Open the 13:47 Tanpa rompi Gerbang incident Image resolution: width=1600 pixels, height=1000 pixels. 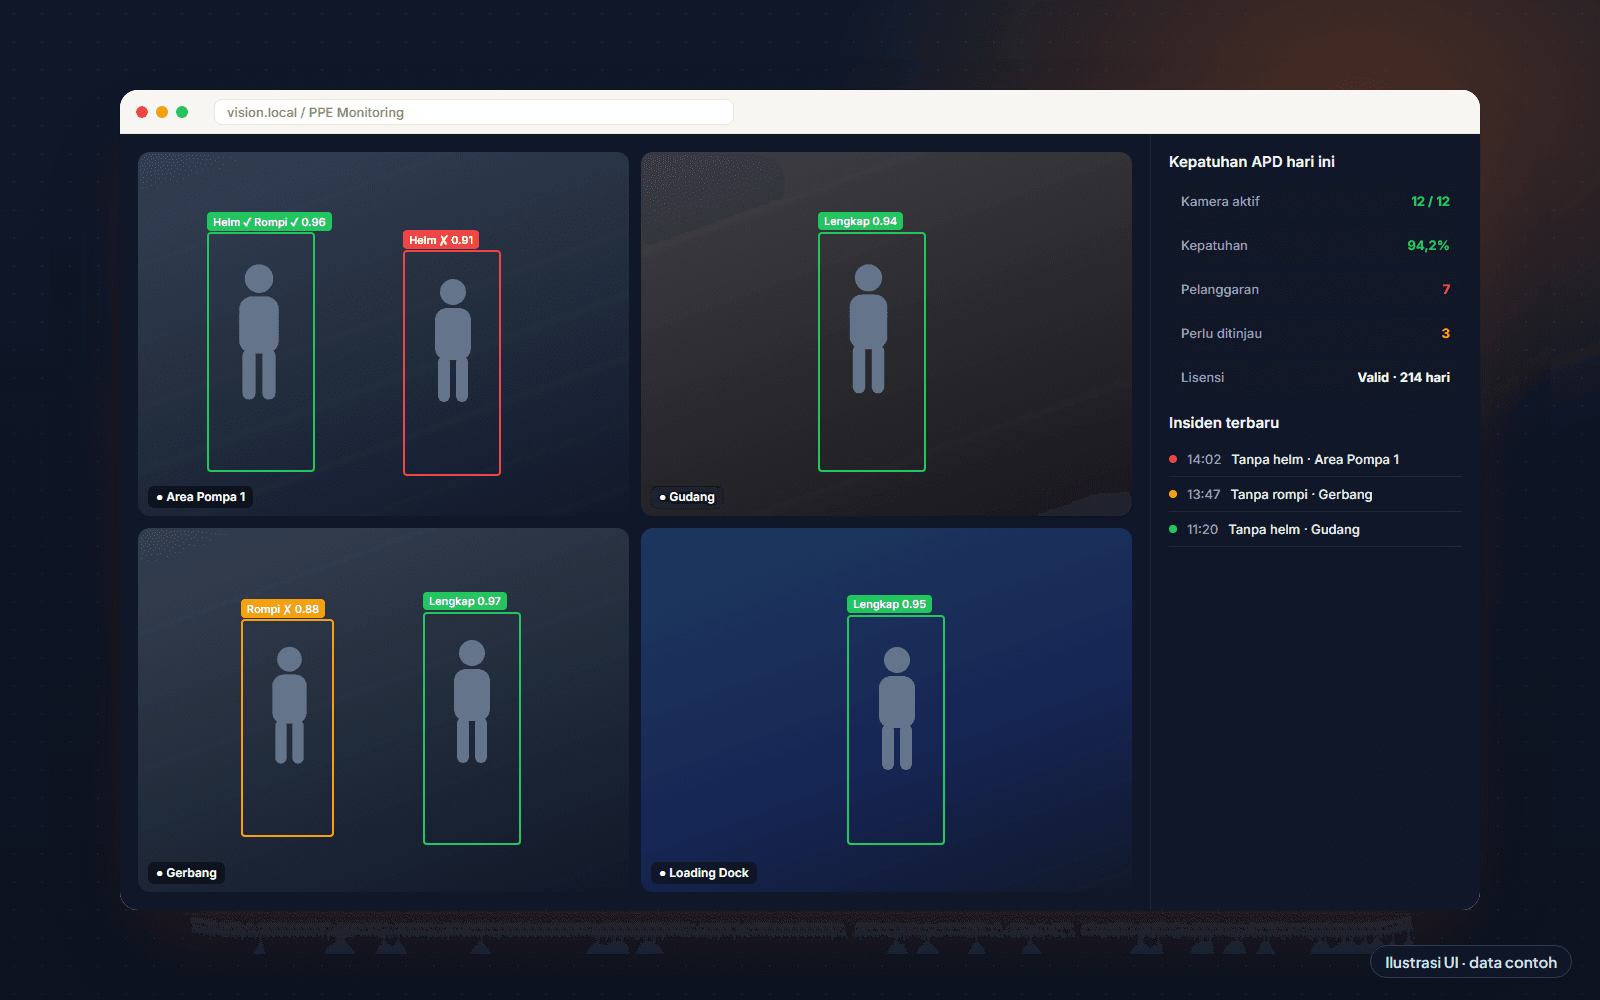tap(1315, 494)
